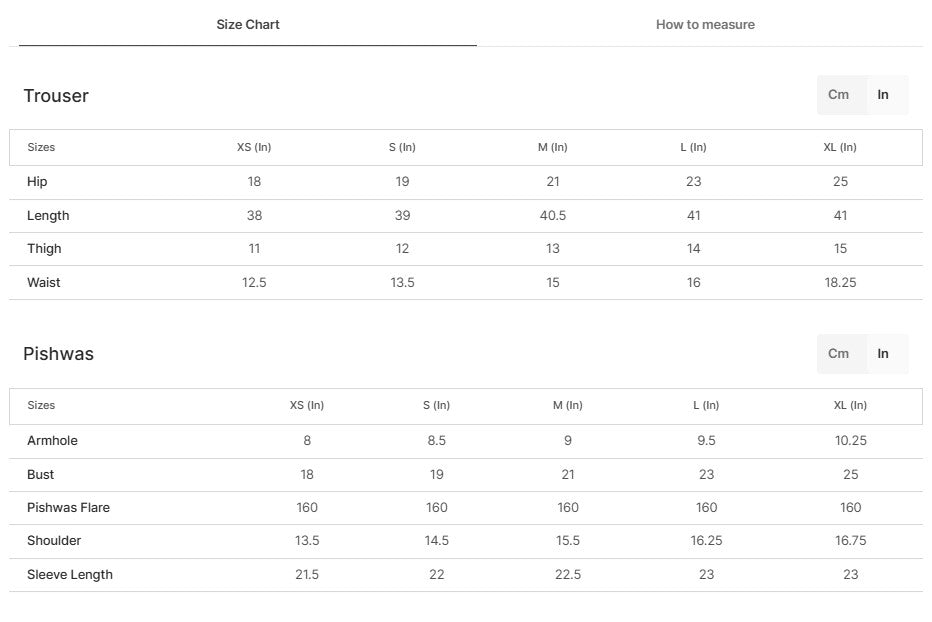
Task: Click the Bust row label
Action: [41, 475]
